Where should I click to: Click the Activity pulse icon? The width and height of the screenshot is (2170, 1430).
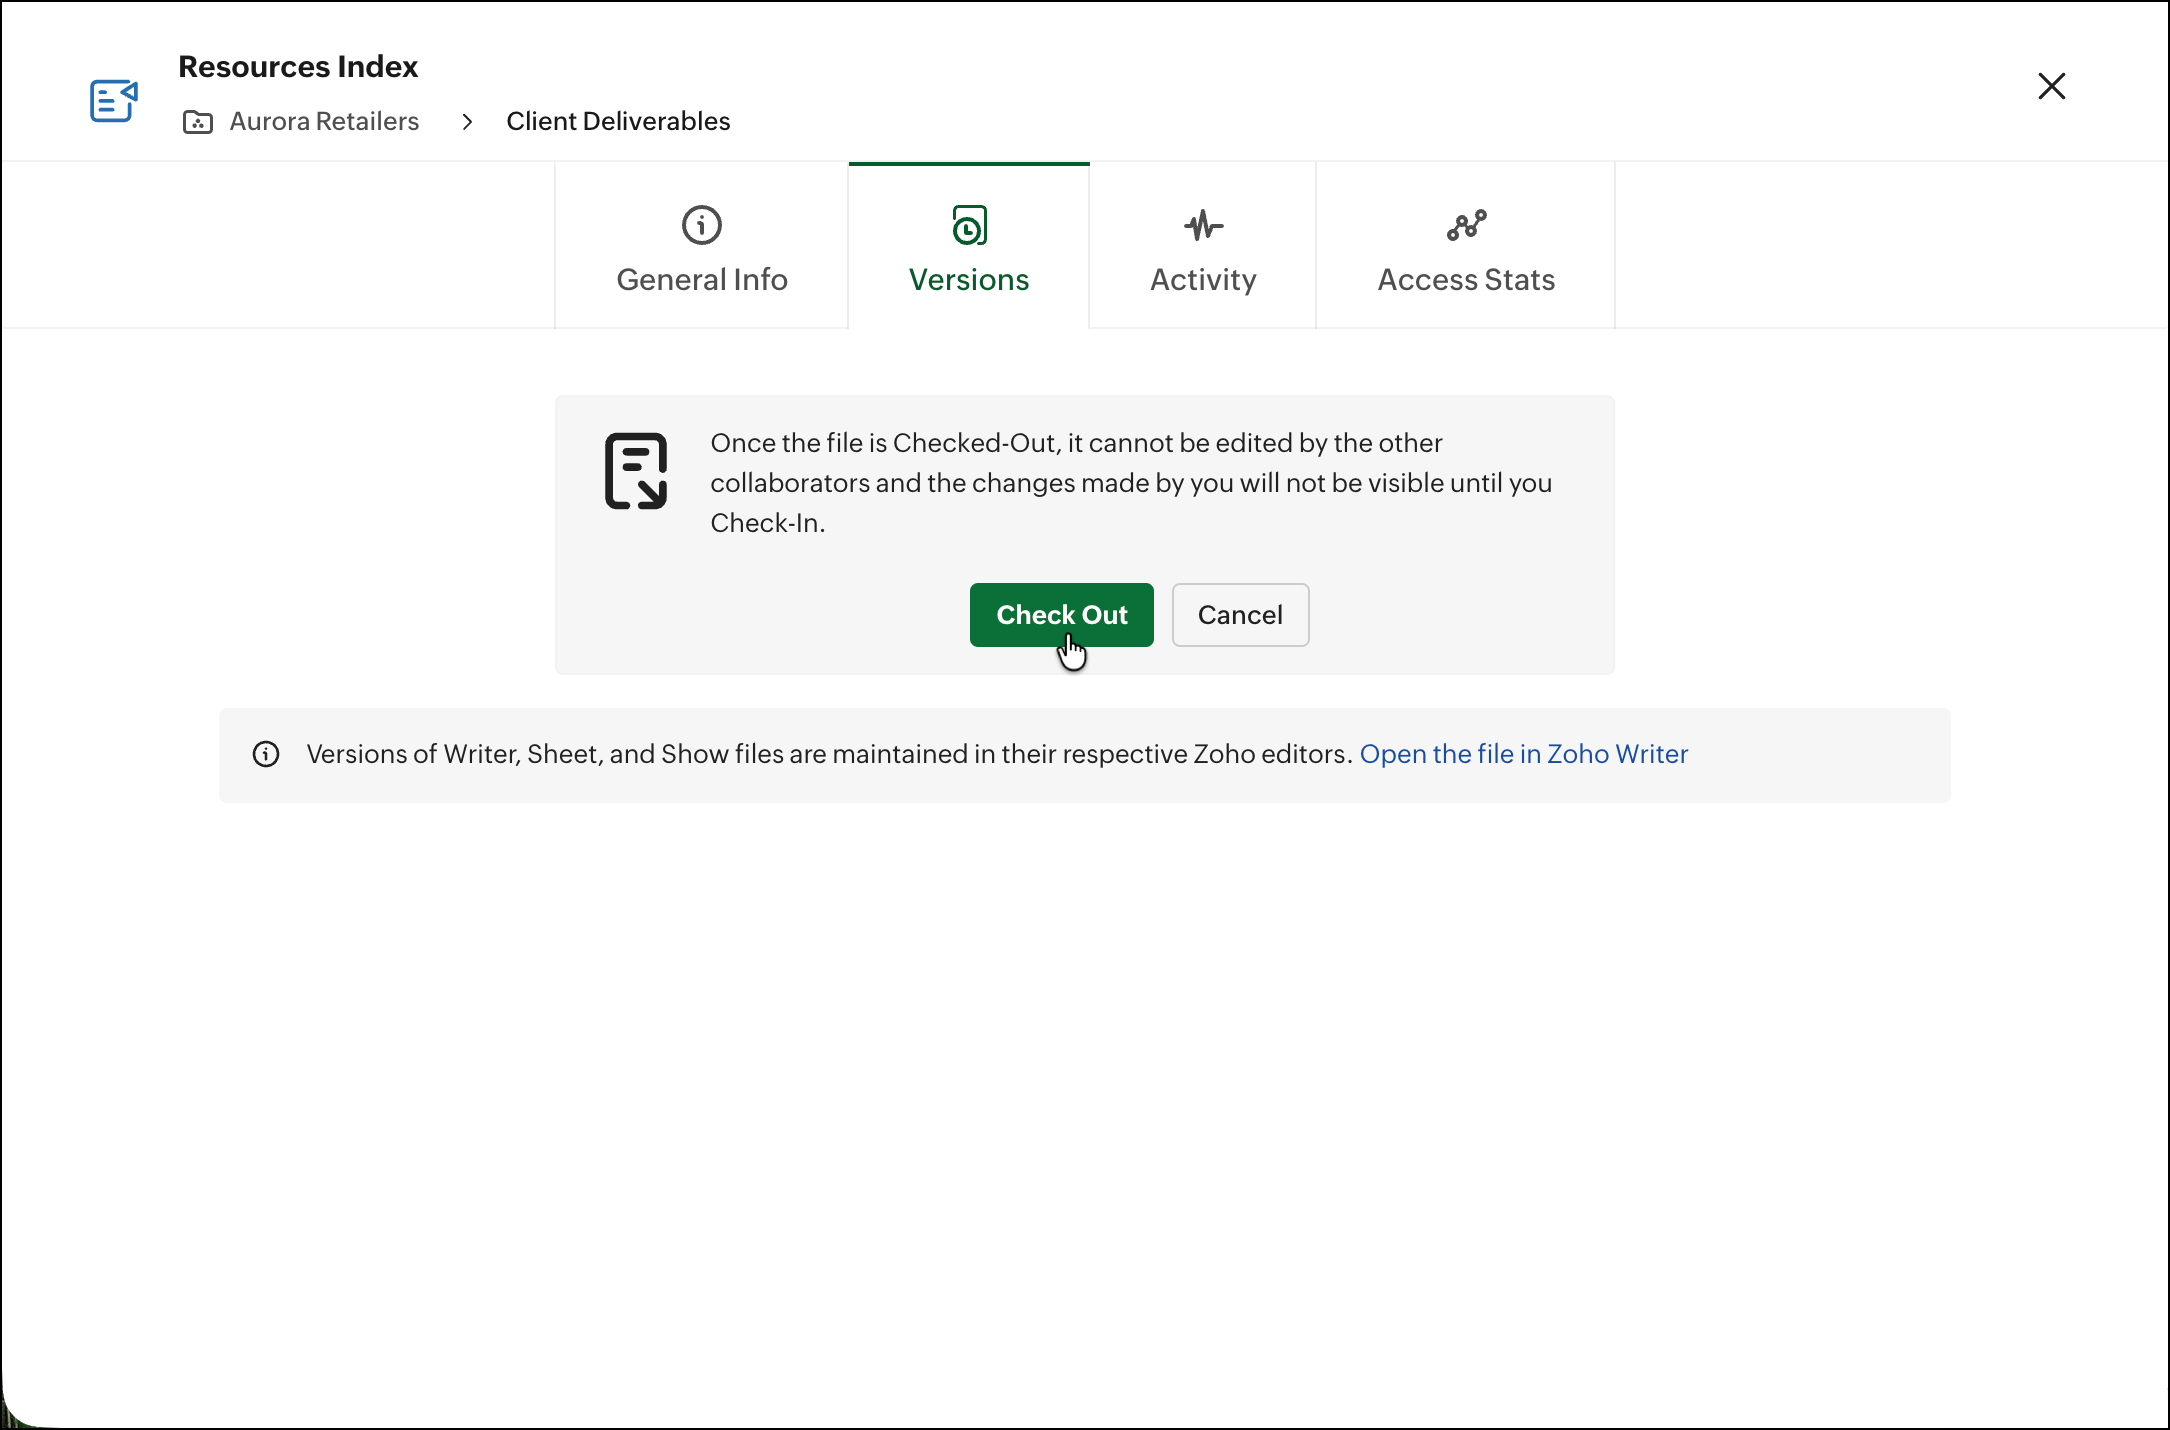(1203, 225)
